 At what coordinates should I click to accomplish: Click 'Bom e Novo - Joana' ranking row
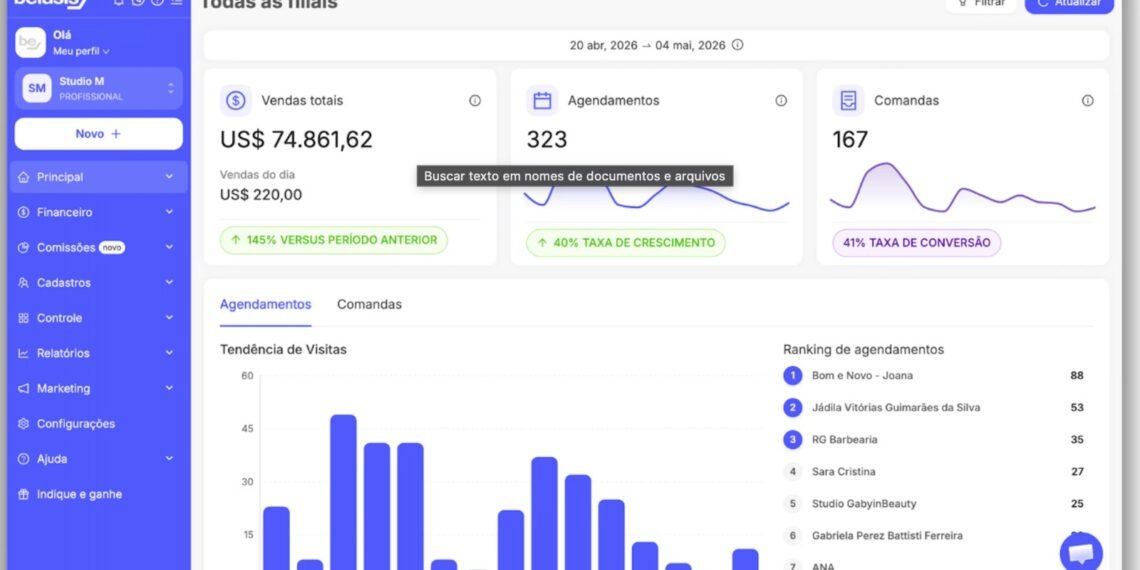click(x=933, y=376)
